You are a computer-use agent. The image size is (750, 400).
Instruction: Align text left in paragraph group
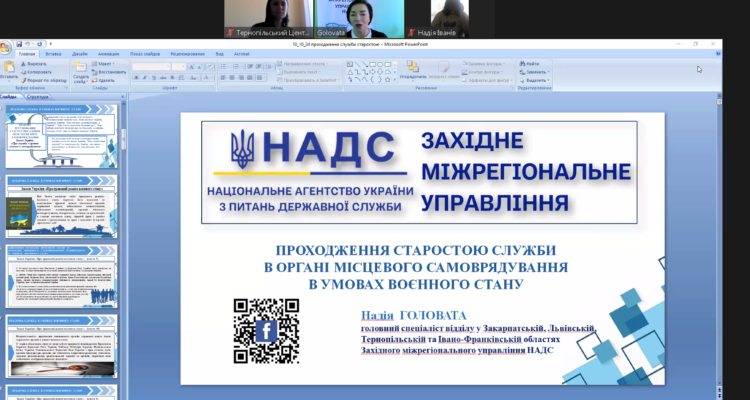coord(223,78)
